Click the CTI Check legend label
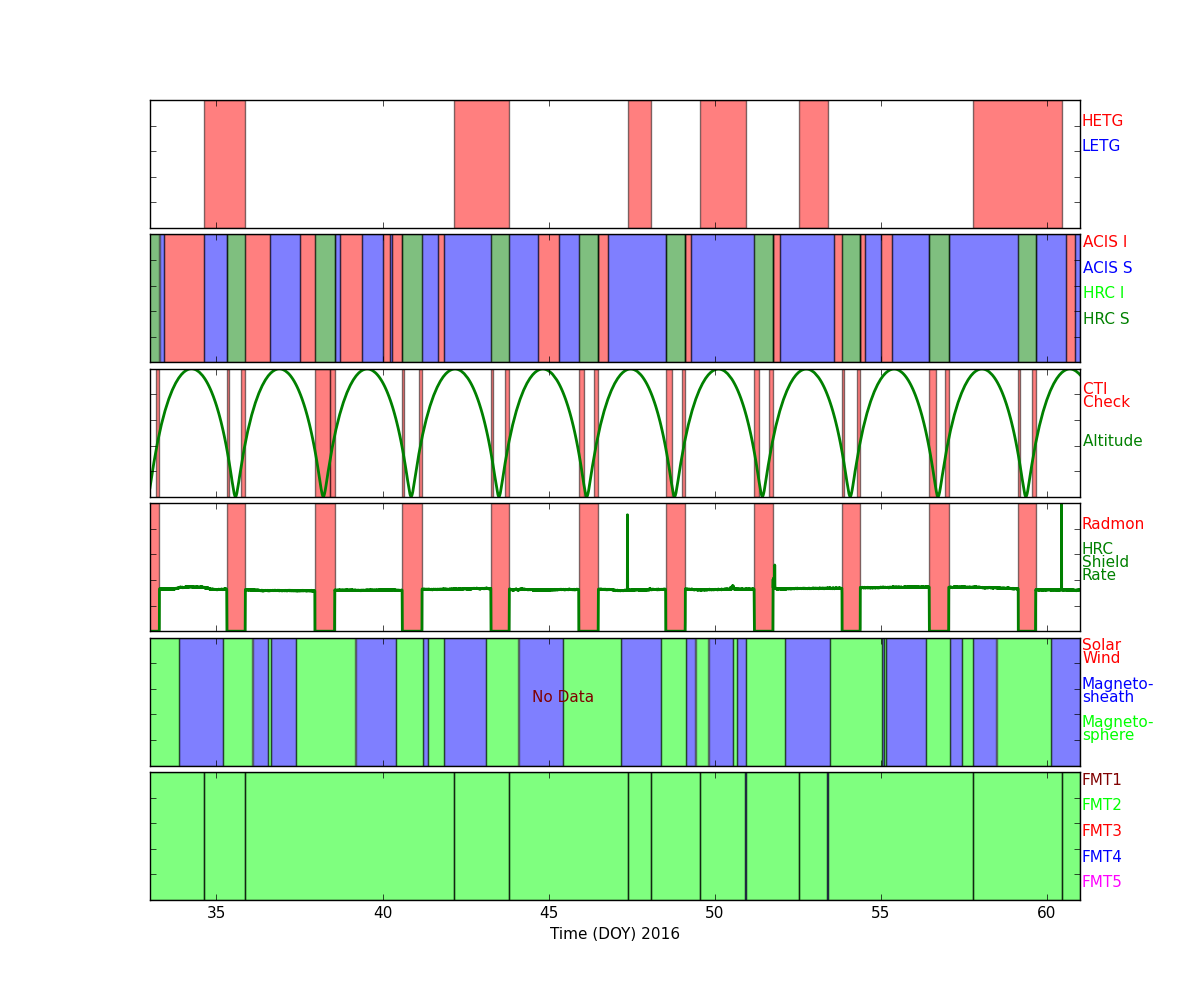Viewport: 1200px width, 1000px height. click(1106, 396)
